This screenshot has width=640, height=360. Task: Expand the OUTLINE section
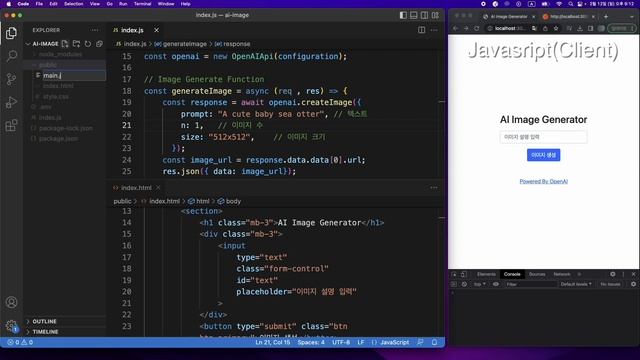pyautogui.click(x=44, y=322)
